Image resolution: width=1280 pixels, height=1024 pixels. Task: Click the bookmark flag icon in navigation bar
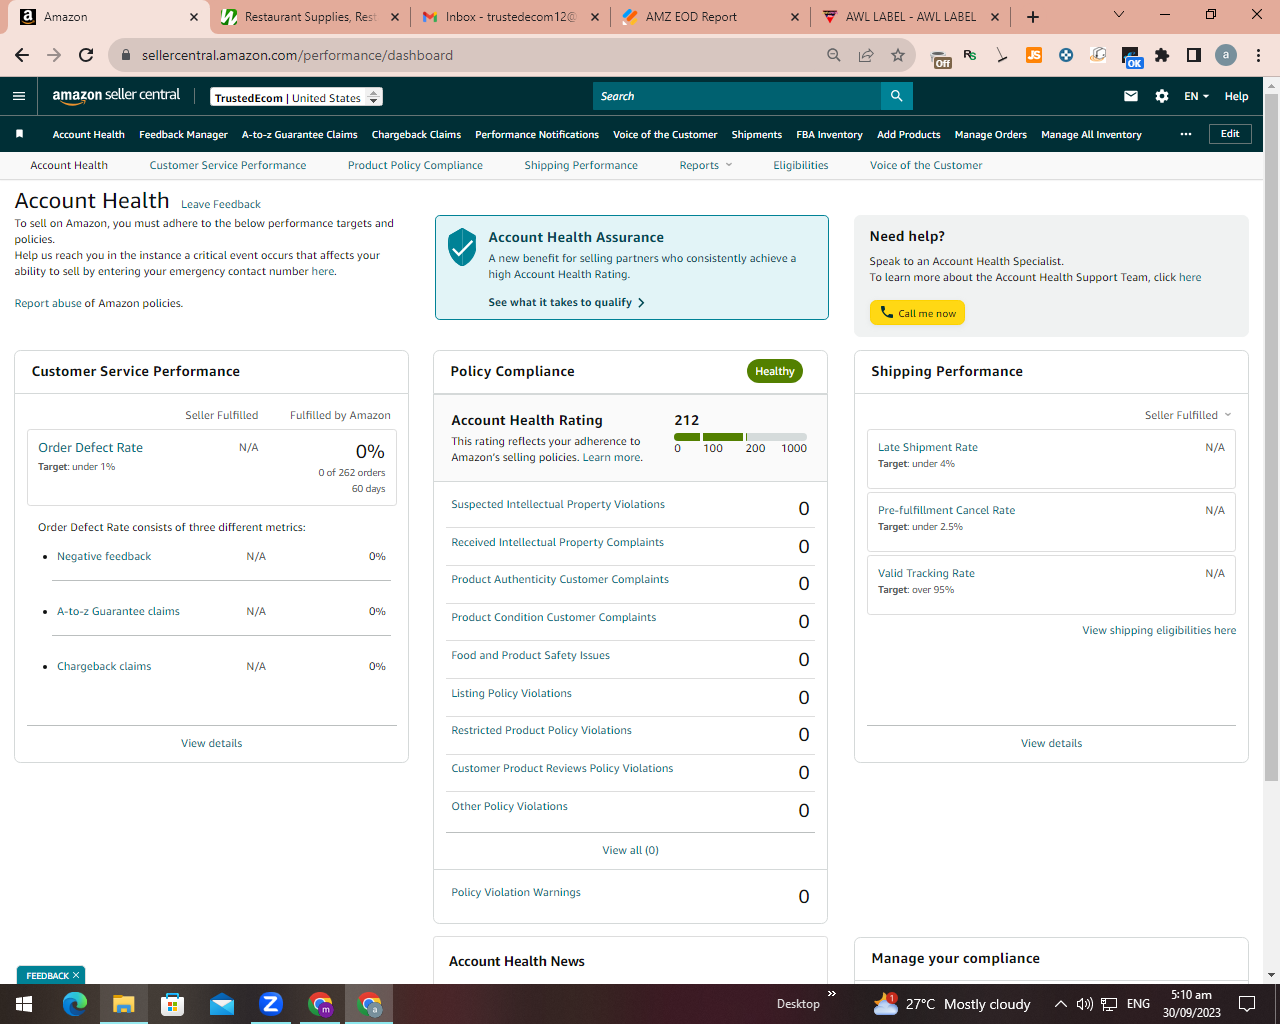19,134
